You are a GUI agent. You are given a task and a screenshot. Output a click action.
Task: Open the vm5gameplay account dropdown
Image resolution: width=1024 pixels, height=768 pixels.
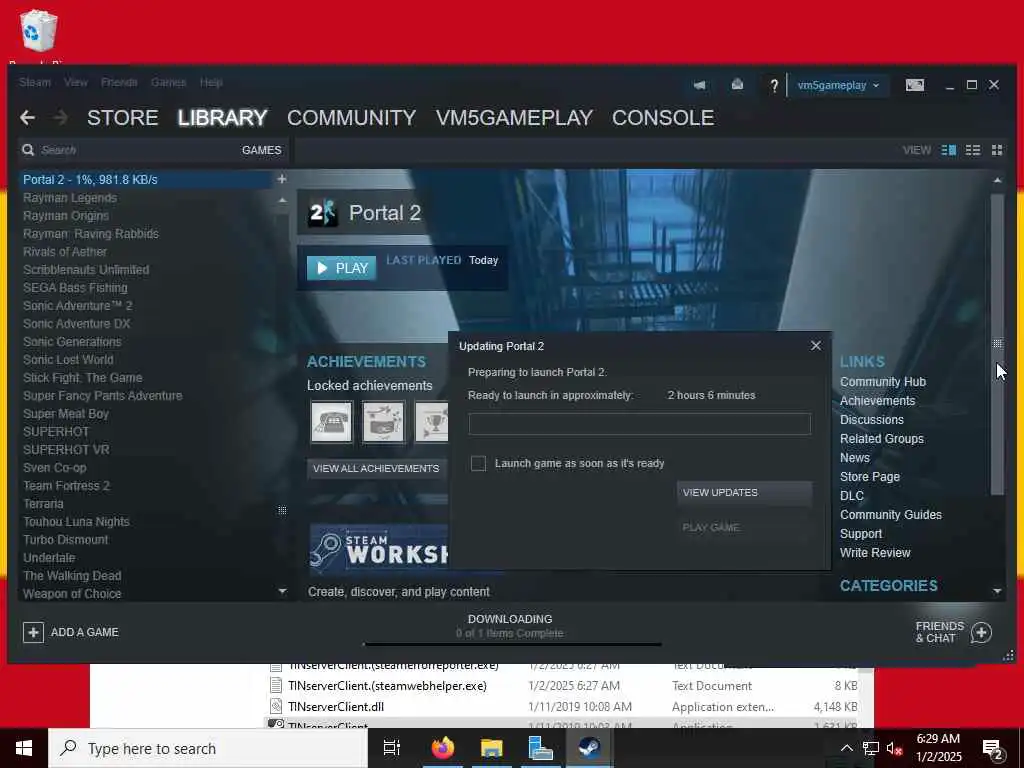tap(838, 86)
